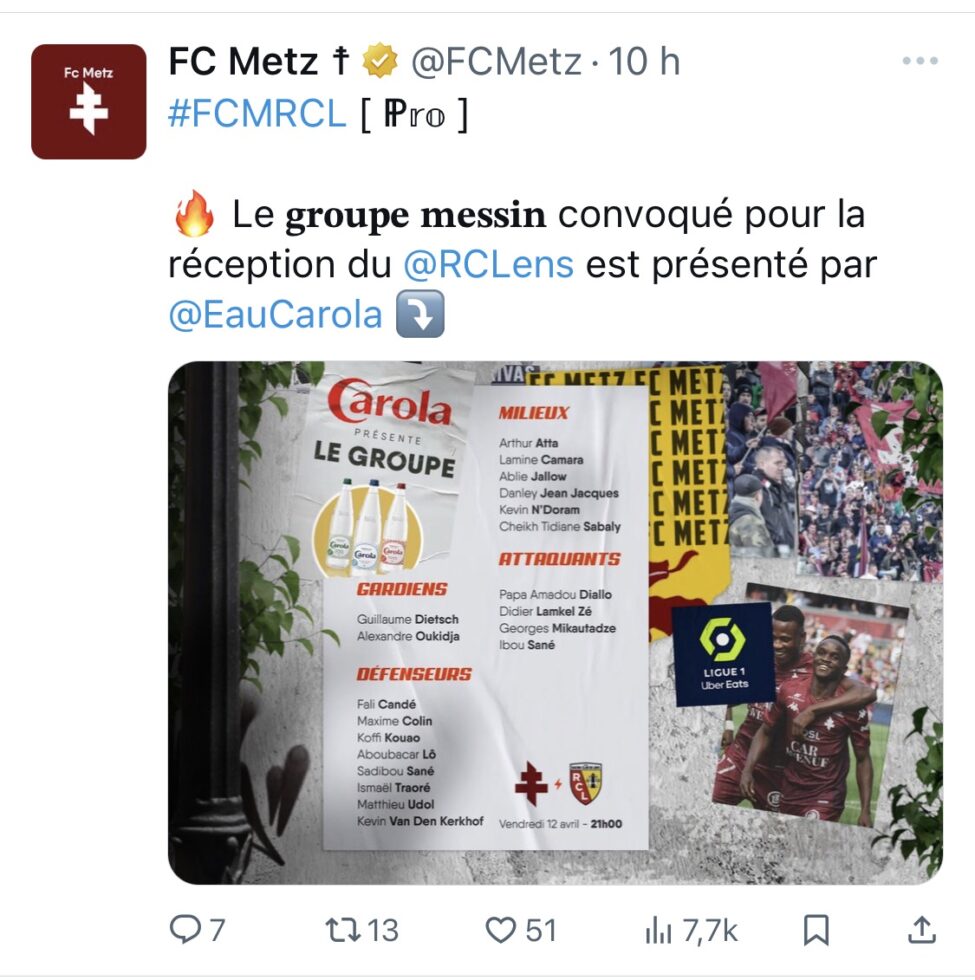The width and height of the screenshot is (975, 980).
Task: Click the @FCMetz handle
Action: click(x=496, y=61)
